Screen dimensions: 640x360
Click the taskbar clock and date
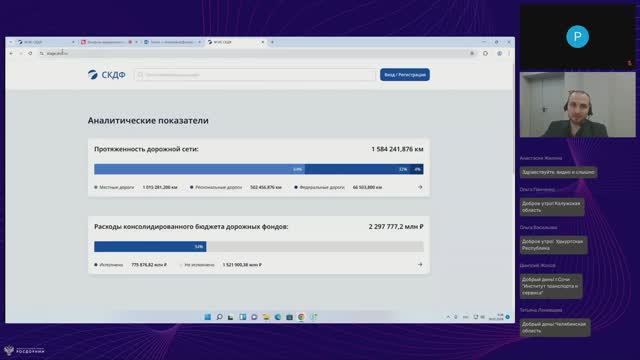click(496, 317)
